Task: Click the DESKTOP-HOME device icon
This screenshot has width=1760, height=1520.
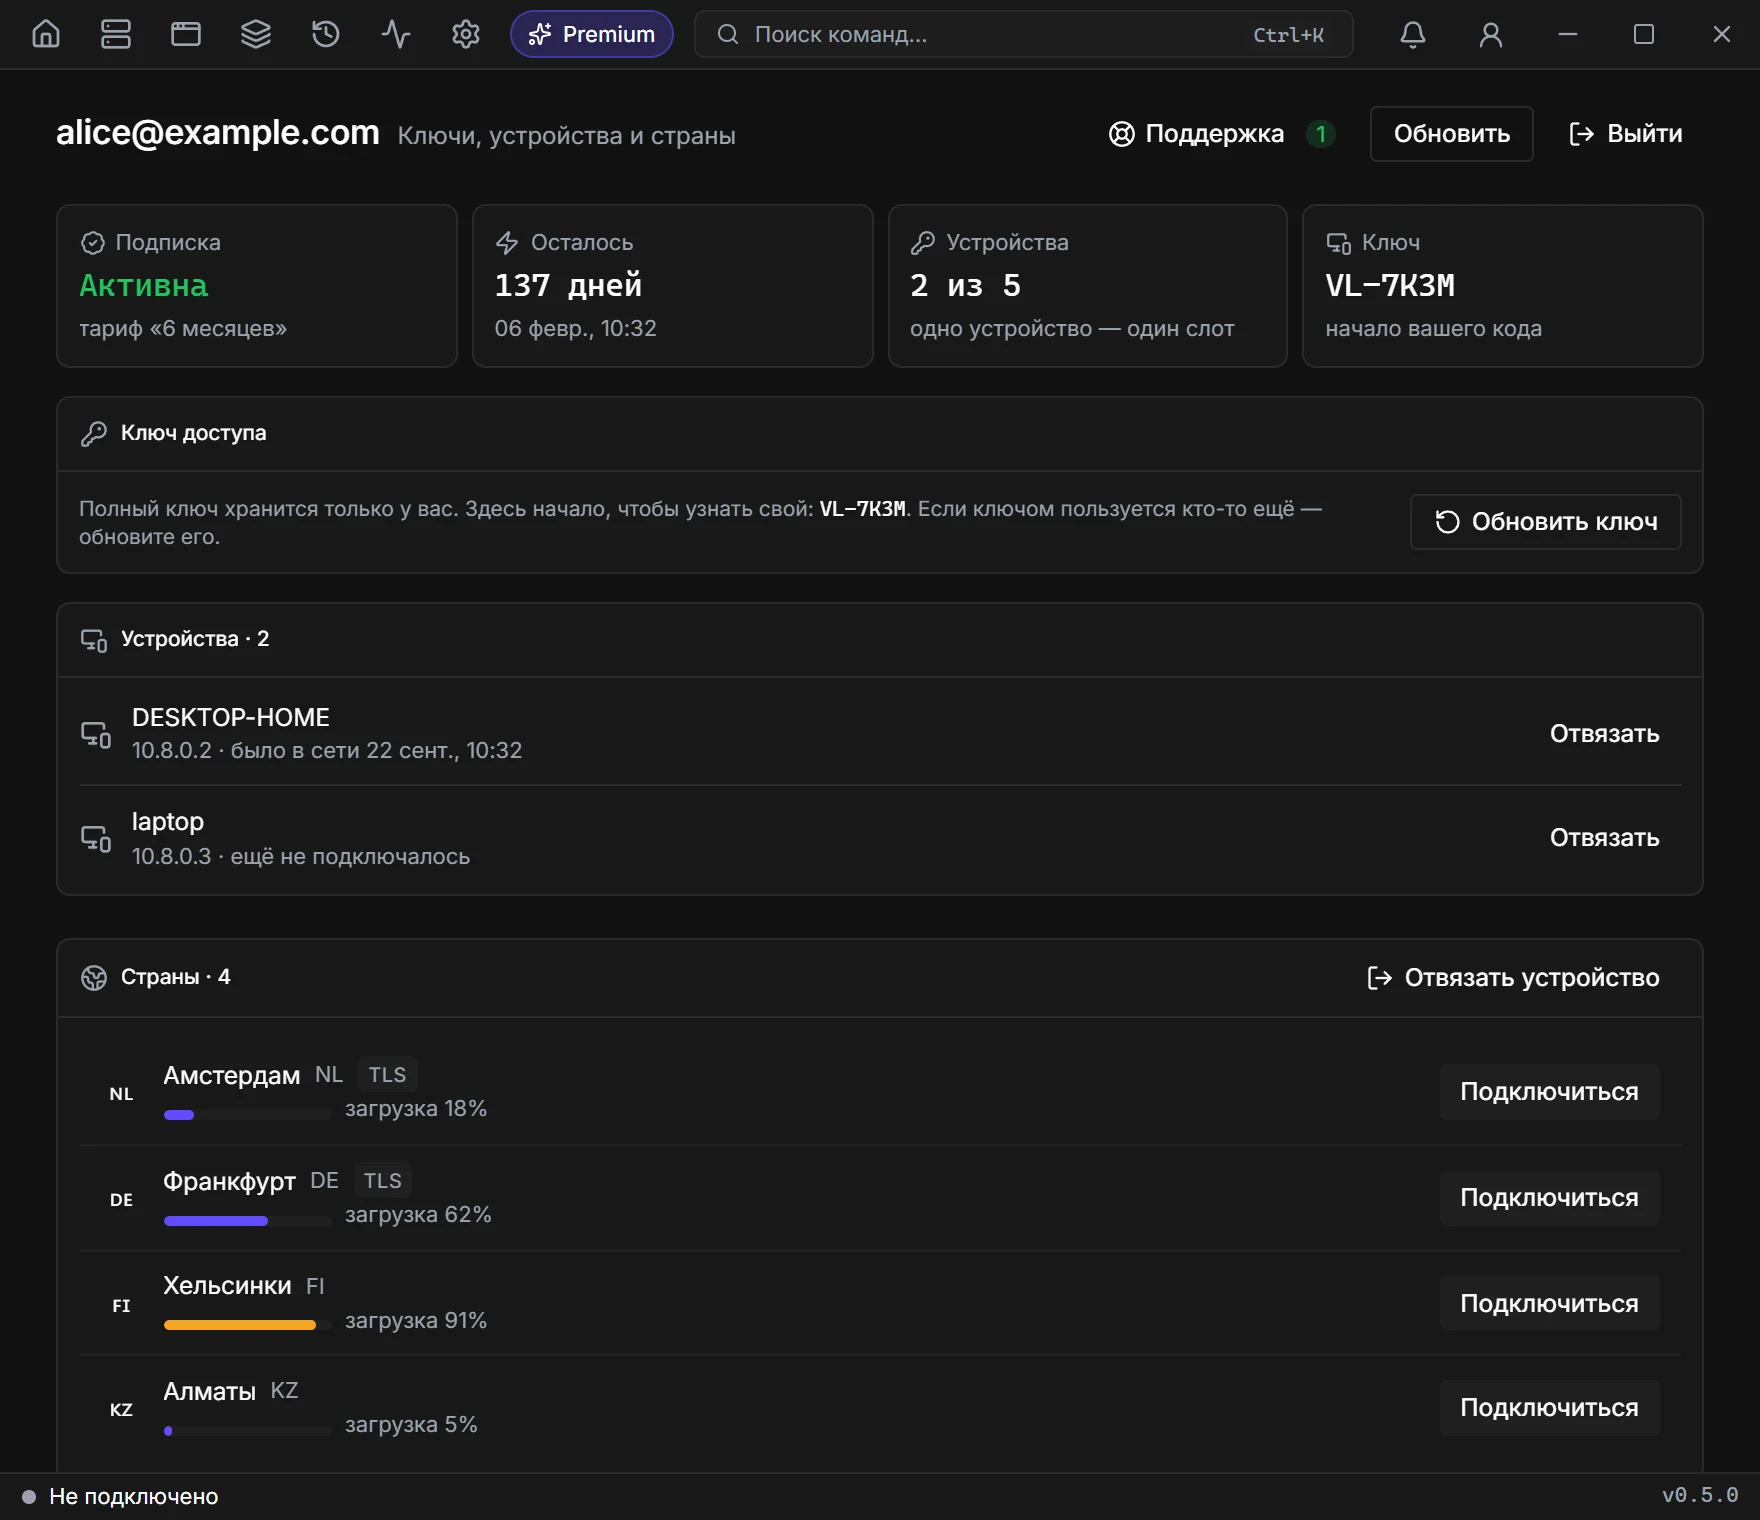Action: coord(96,734)
